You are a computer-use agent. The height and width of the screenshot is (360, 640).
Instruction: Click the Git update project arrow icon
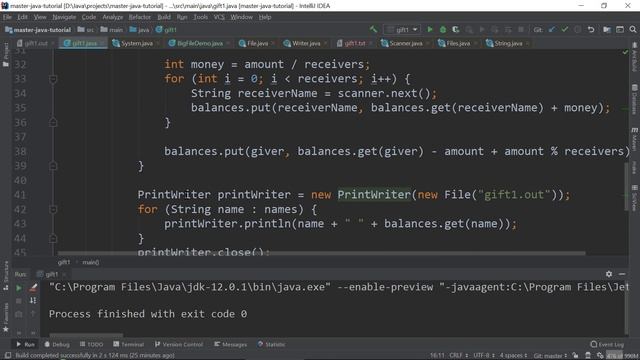point(552,29)
